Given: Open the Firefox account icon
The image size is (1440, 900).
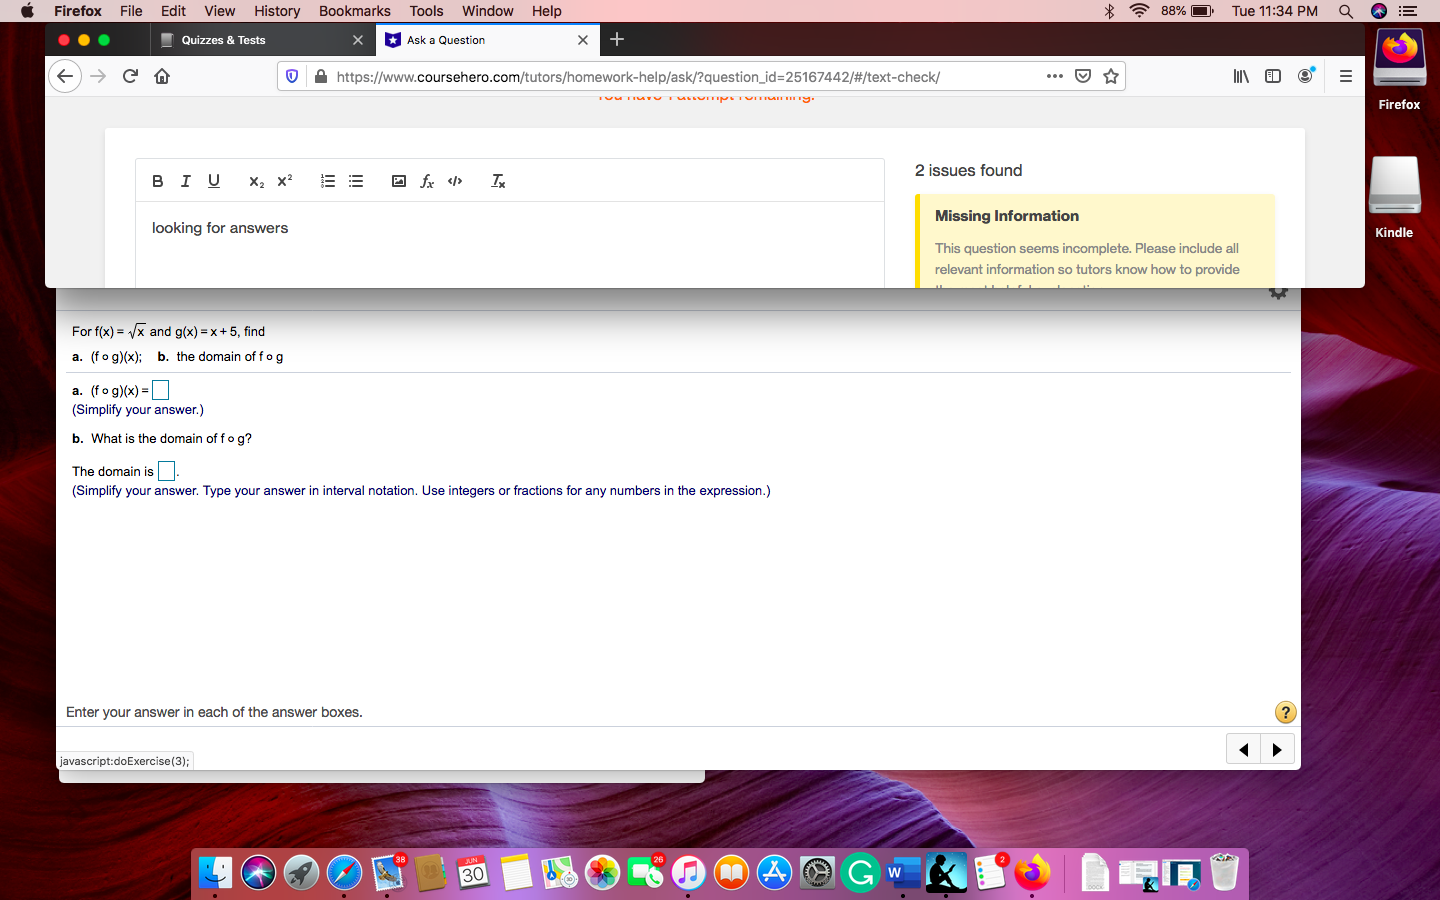Looking at the screenshot, I should click(x=1305, y=76).
